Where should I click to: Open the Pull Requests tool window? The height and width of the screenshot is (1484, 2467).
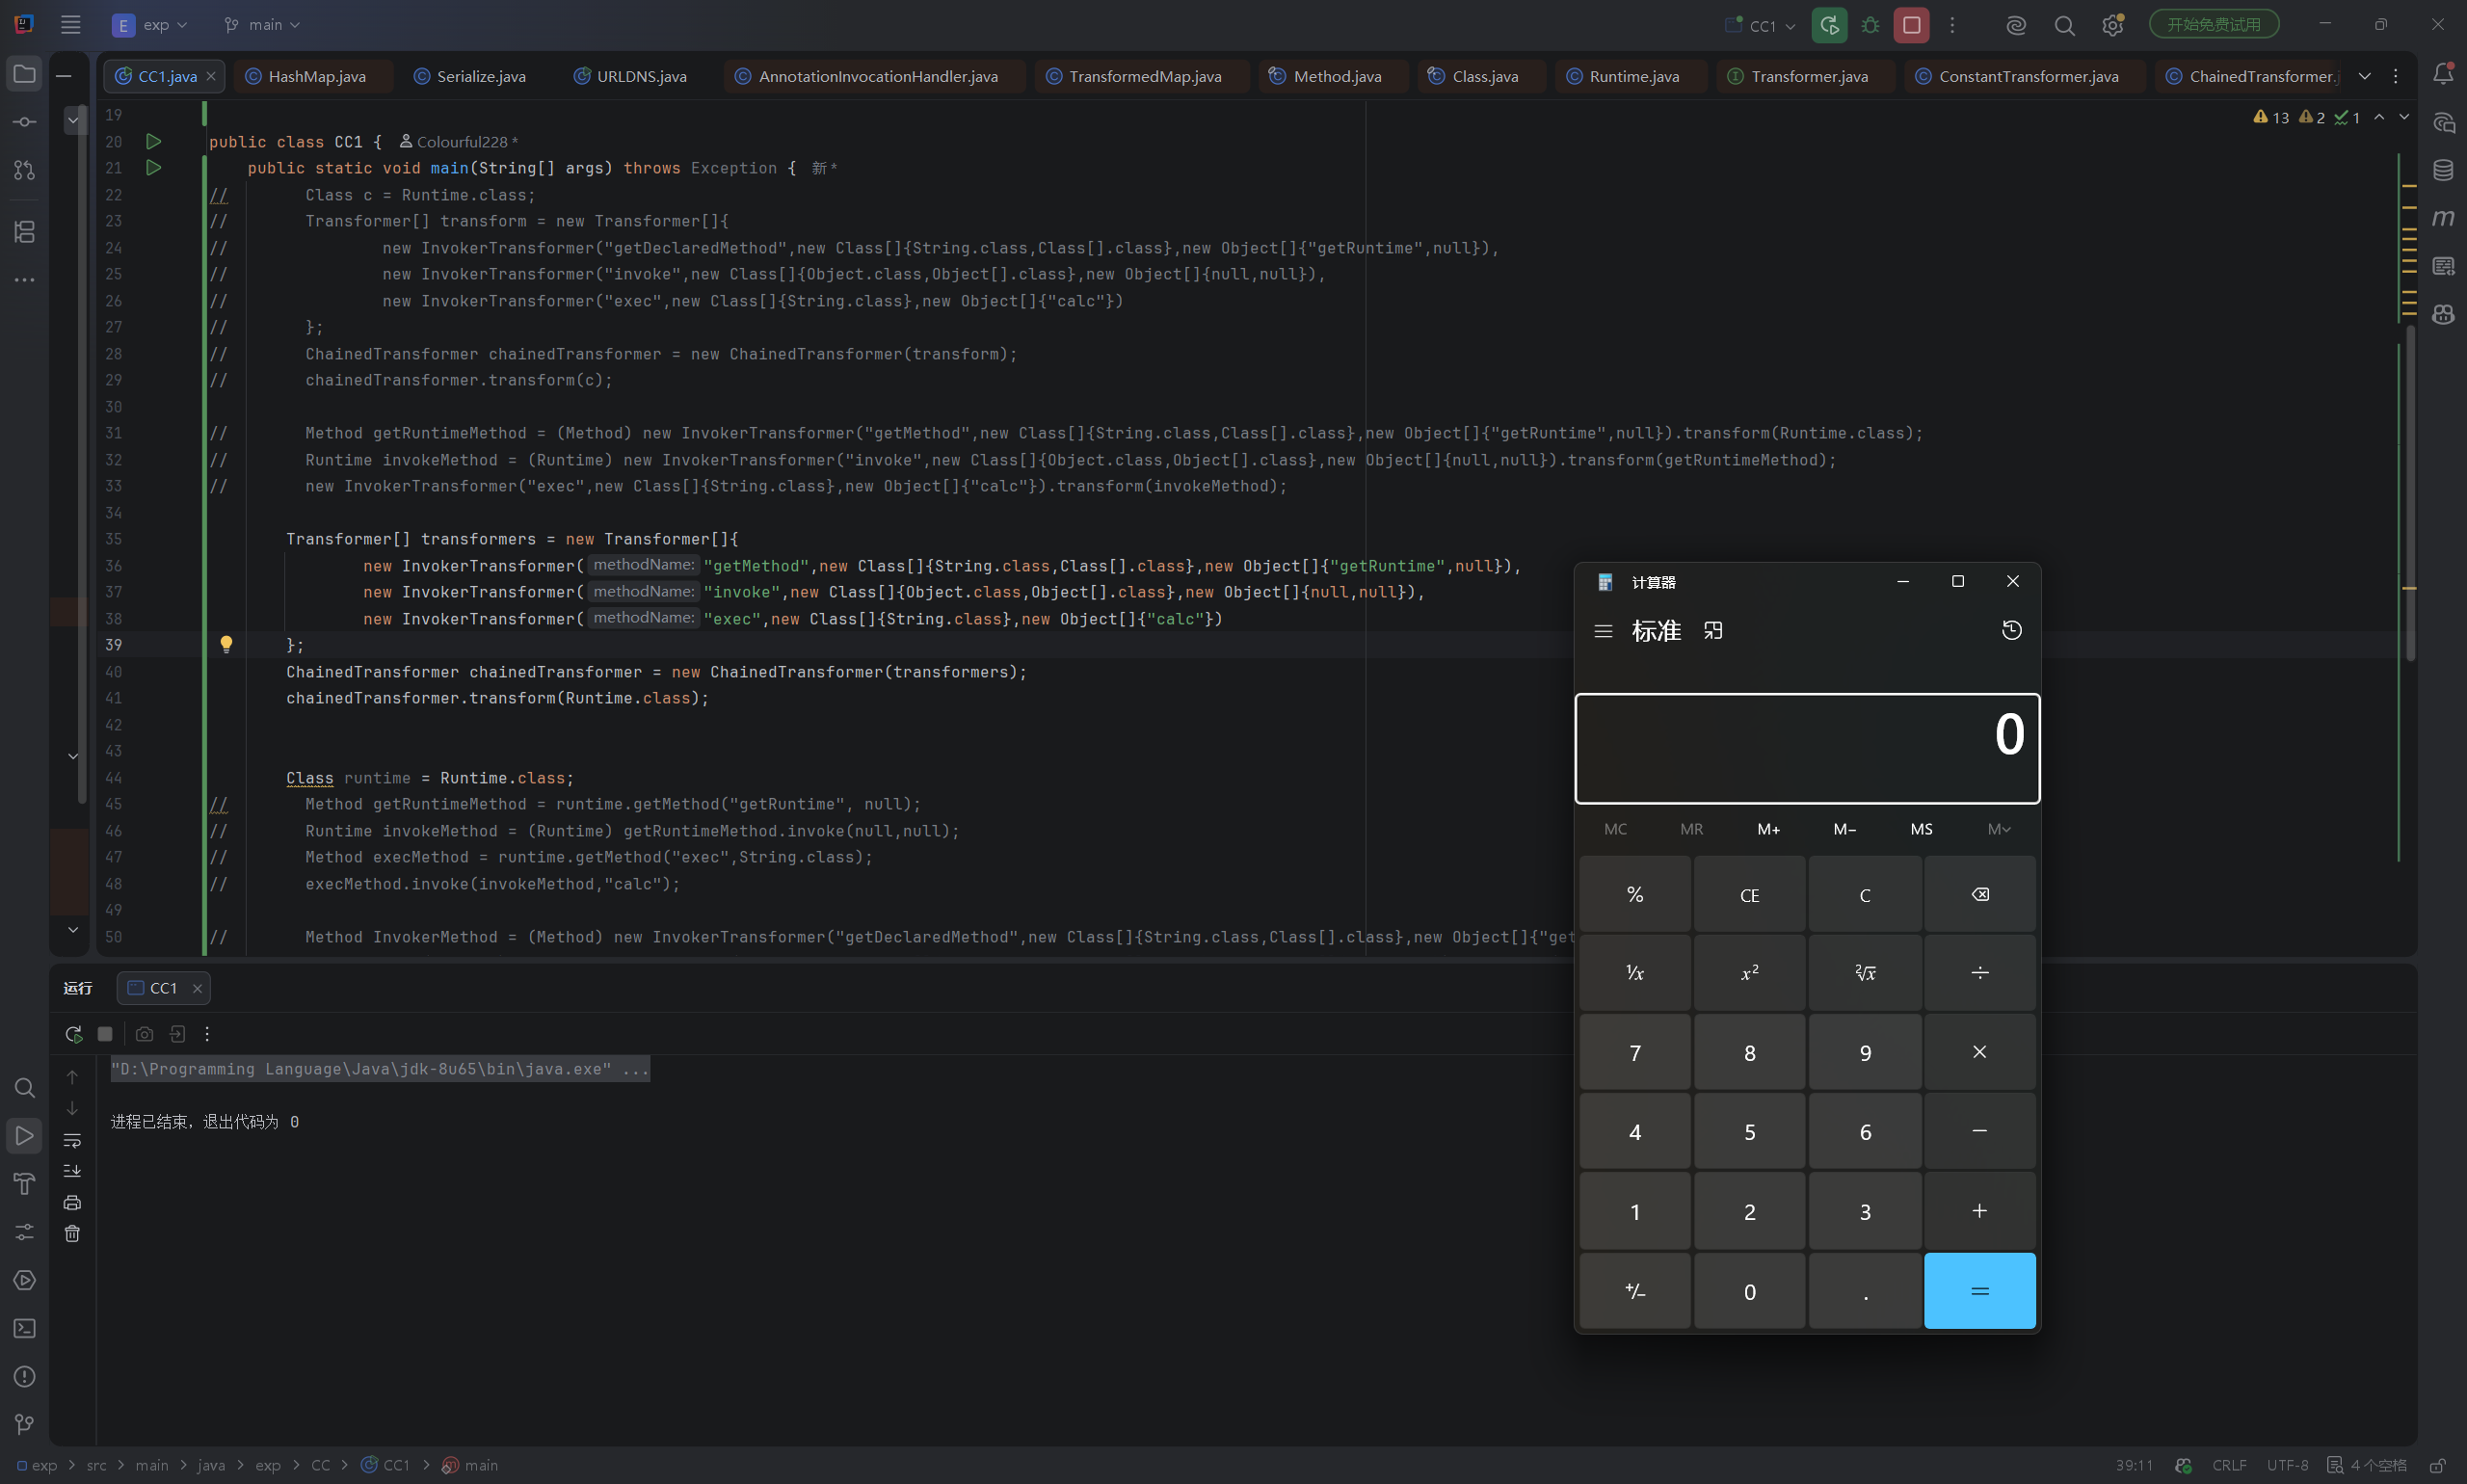(24, 170)
